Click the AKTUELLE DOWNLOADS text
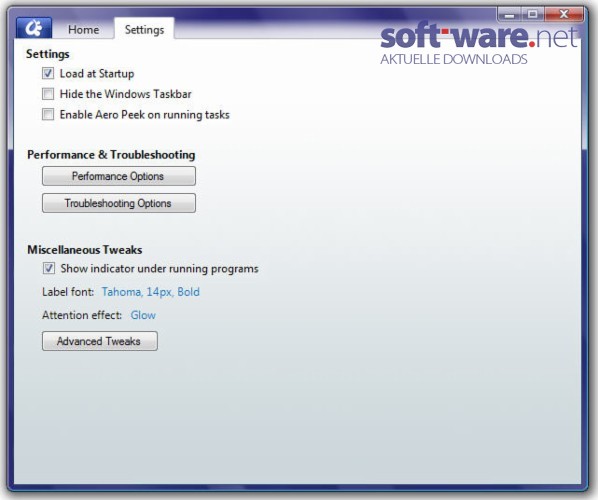Image resolution: width=598 pixels, height=500 pixels. [x=454, y=59]
